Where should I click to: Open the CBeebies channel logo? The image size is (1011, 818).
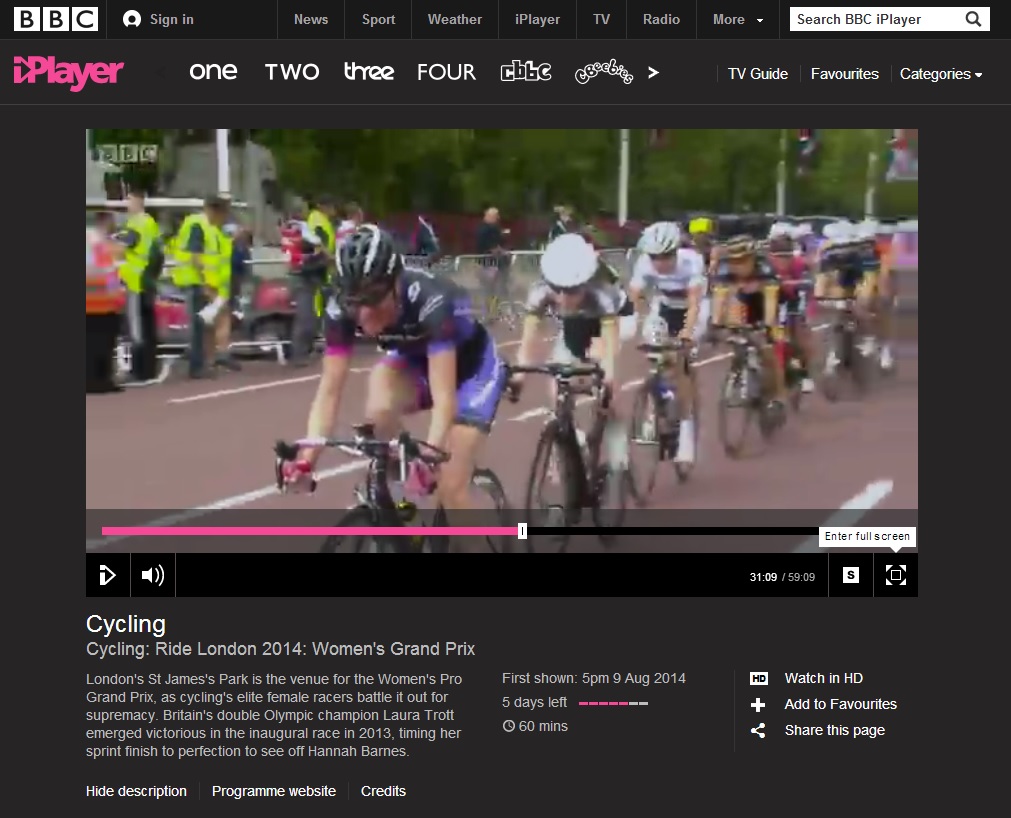coord(603,73)
